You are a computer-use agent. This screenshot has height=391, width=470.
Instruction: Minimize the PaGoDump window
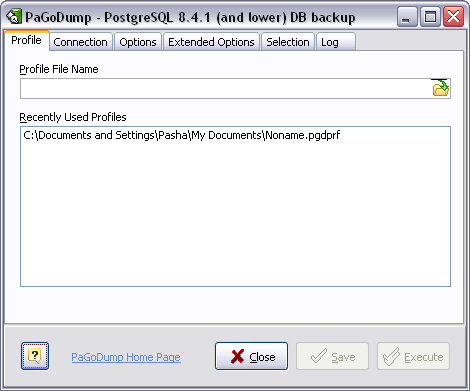coord(407,17)
